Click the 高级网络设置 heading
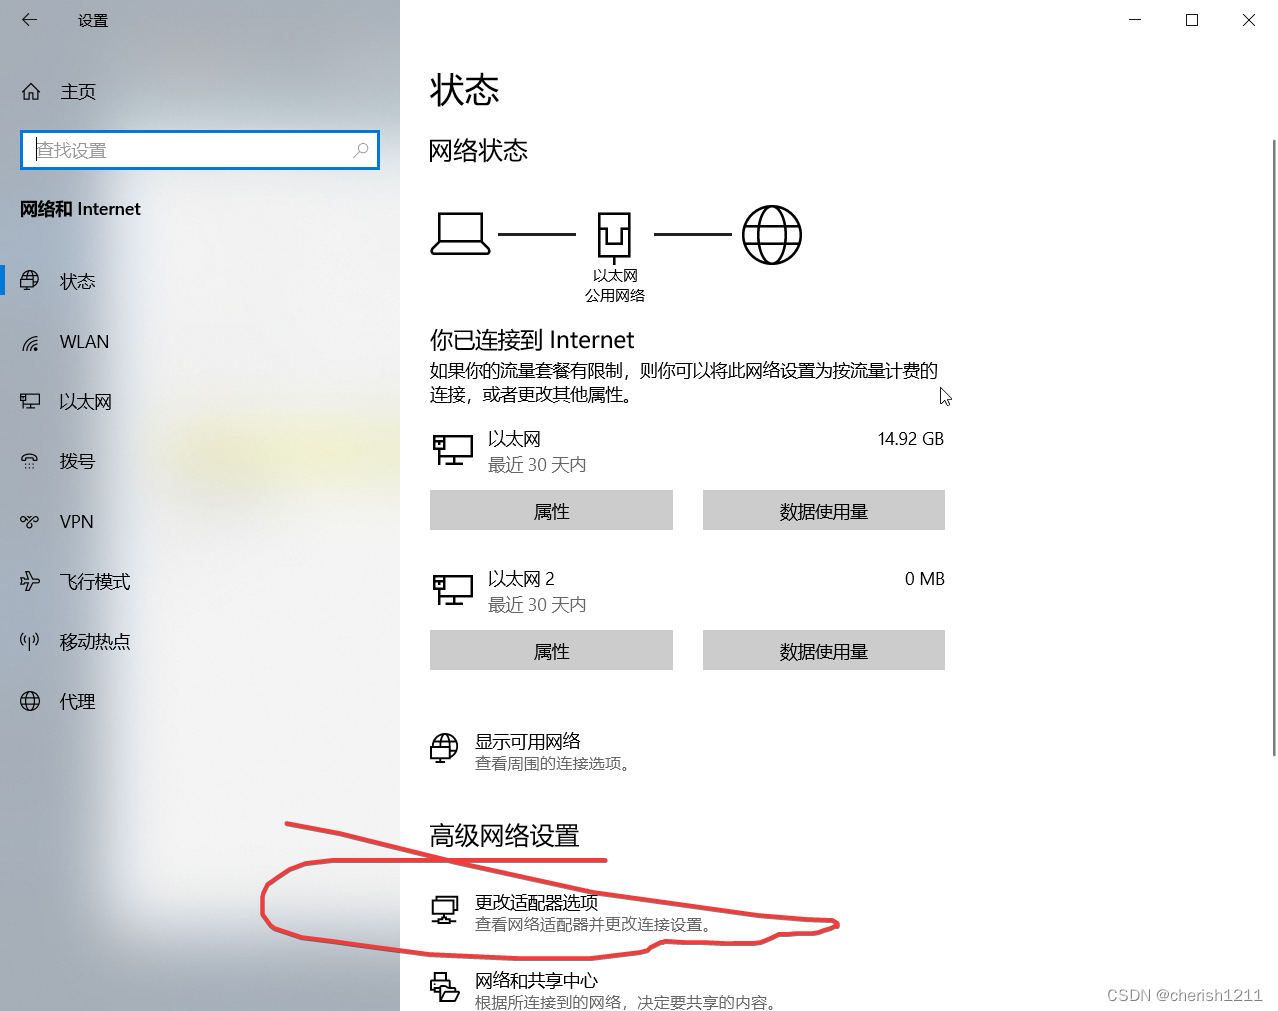The width and height of the screenshot is (1278, 1011). [505, 835]
